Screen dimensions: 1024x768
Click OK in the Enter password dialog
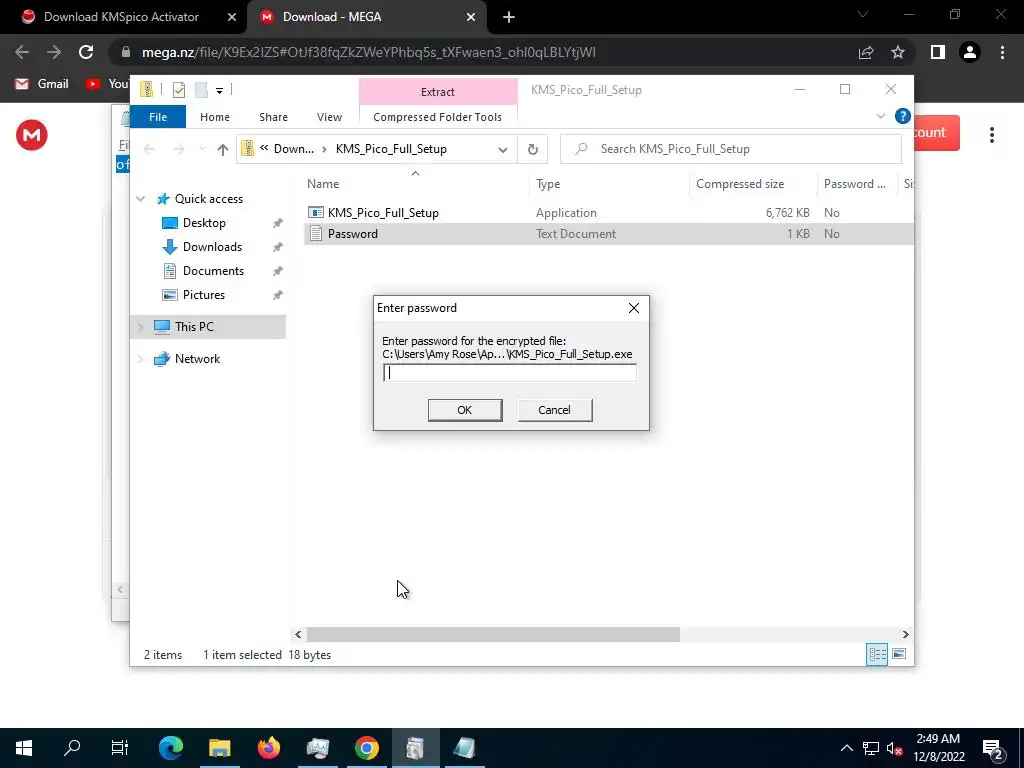click(464, 410)
